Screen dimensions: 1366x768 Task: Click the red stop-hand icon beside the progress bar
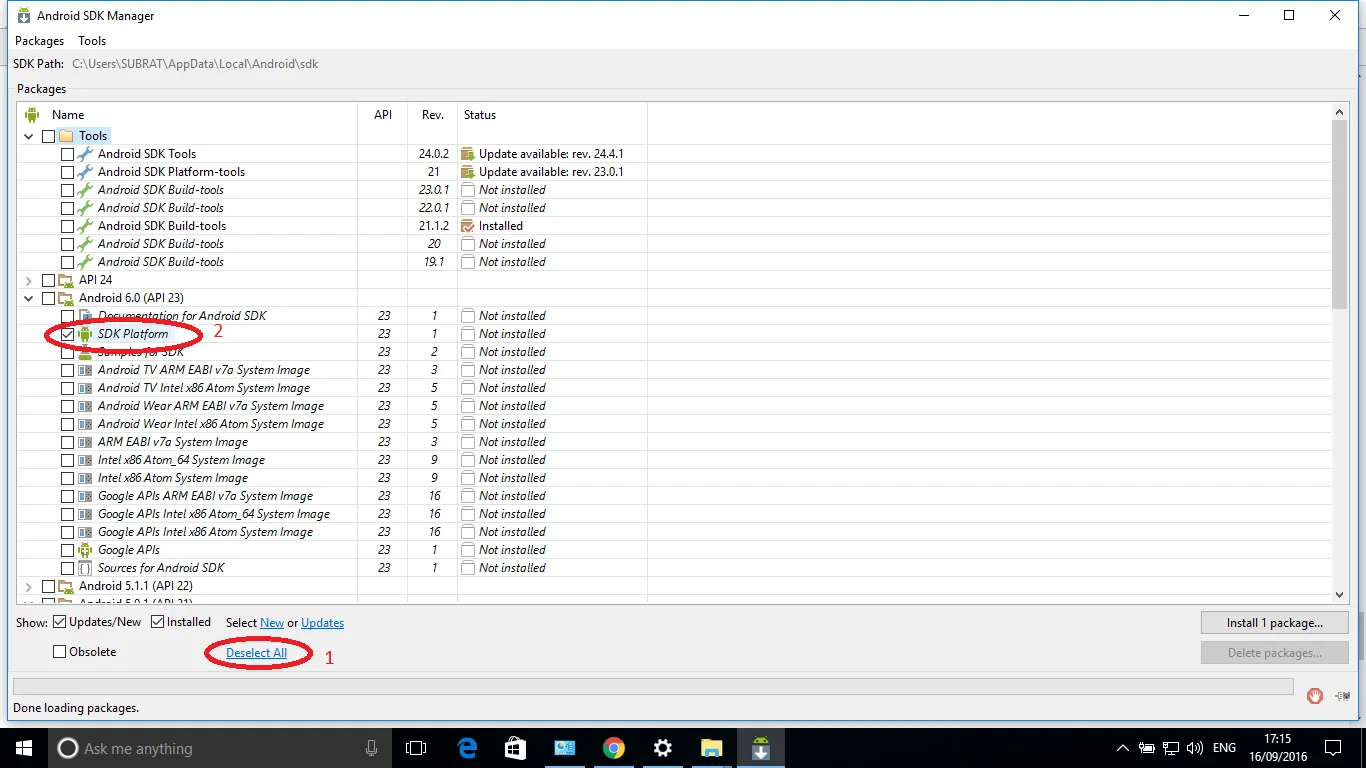[1315, 695]
